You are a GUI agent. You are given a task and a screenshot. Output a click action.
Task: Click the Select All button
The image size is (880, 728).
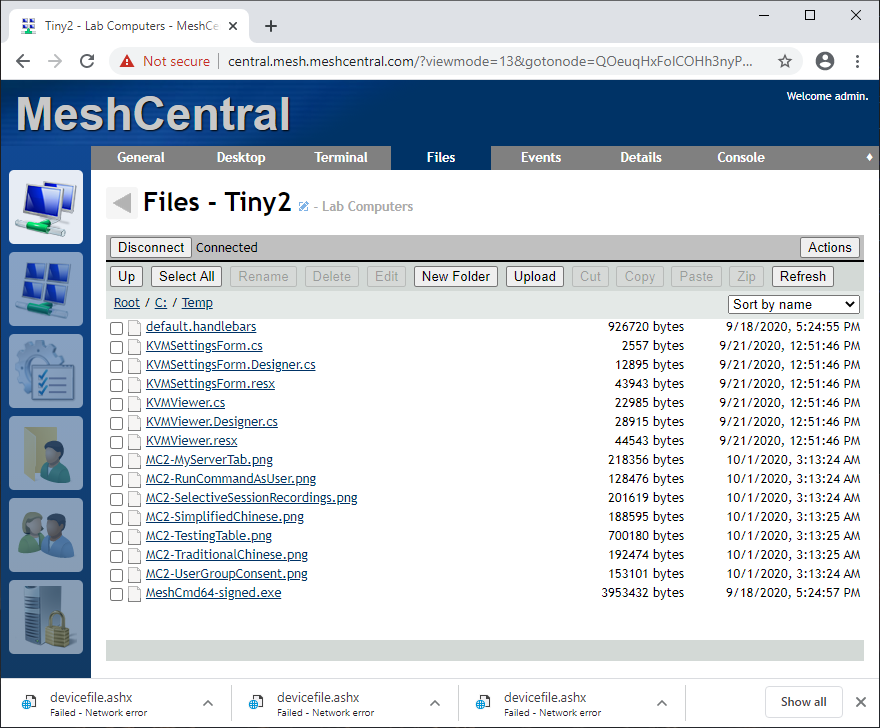tap(186, 277)
